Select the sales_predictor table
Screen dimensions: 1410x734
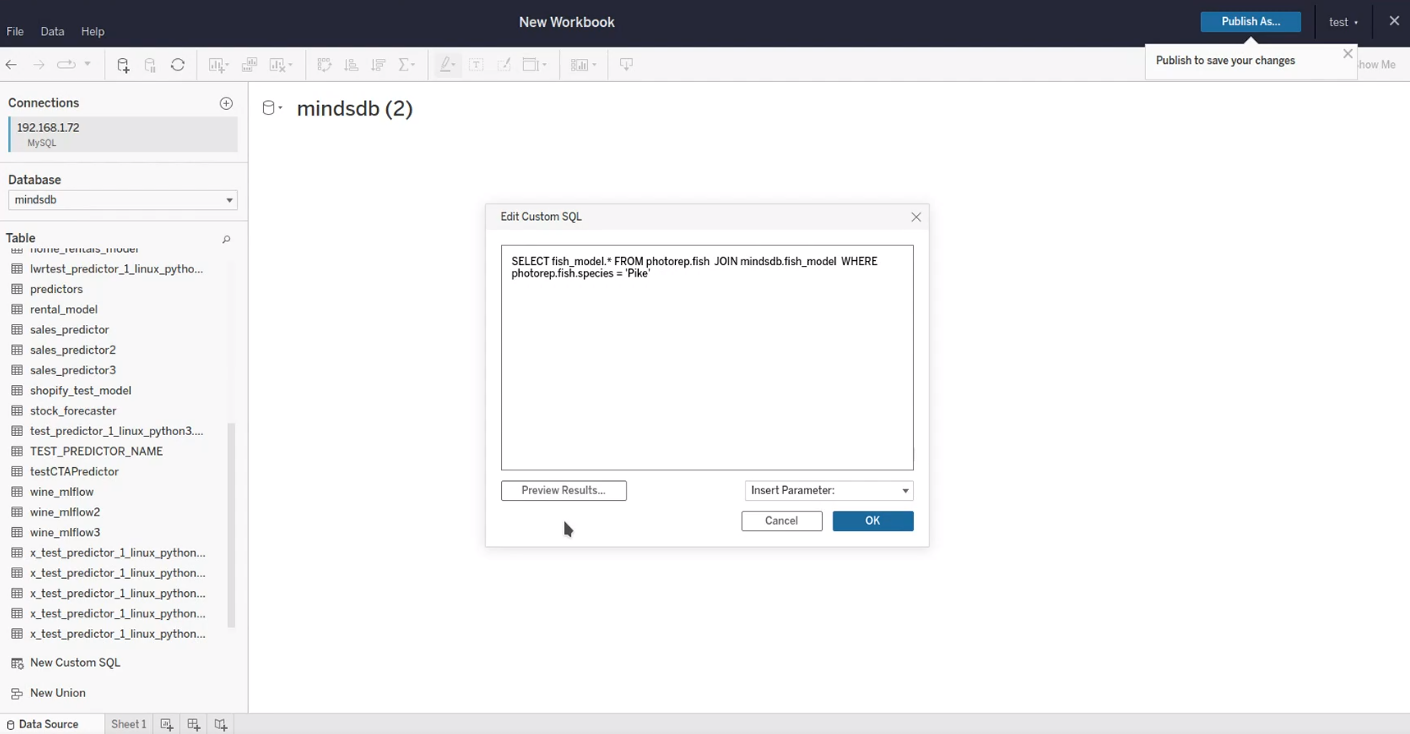coord(69,330)
